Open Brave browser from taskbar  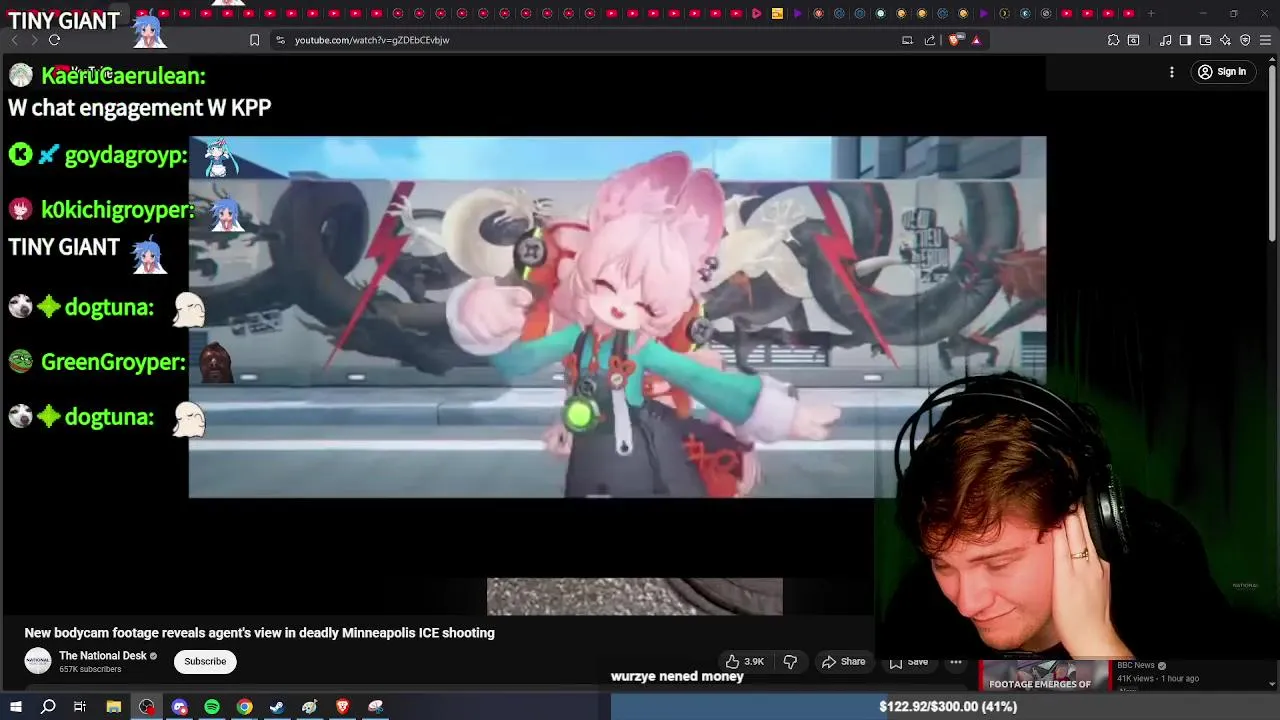tap(343, 706)
